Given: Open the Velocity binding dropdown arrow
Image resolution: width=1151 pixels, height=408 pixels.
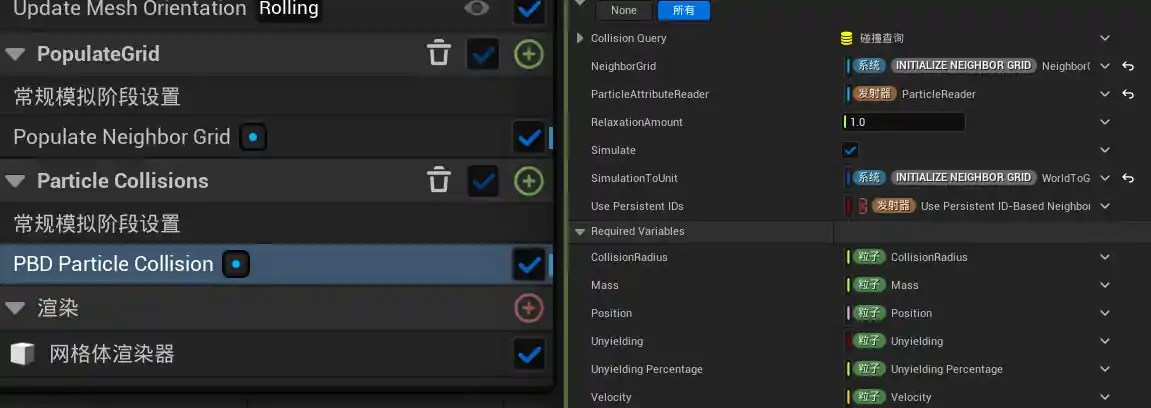Looking at the screenshot, I should pos(1105,397).
